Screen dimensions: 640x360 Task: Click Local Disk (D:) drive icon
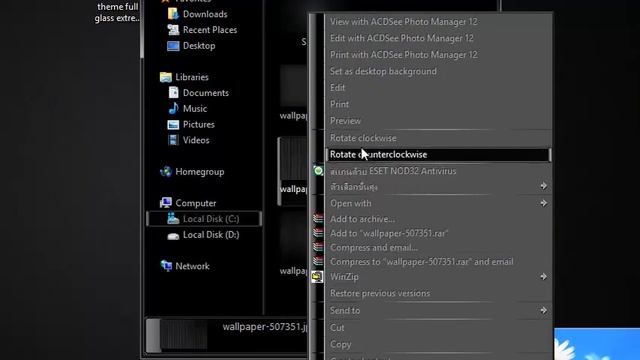click(173, 236)
